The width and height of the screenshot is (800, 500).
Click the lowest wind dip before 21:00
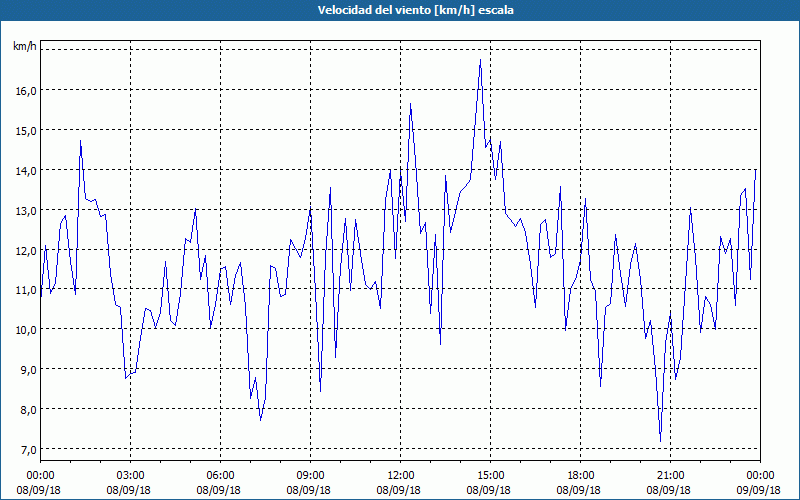tap(660, 441)
